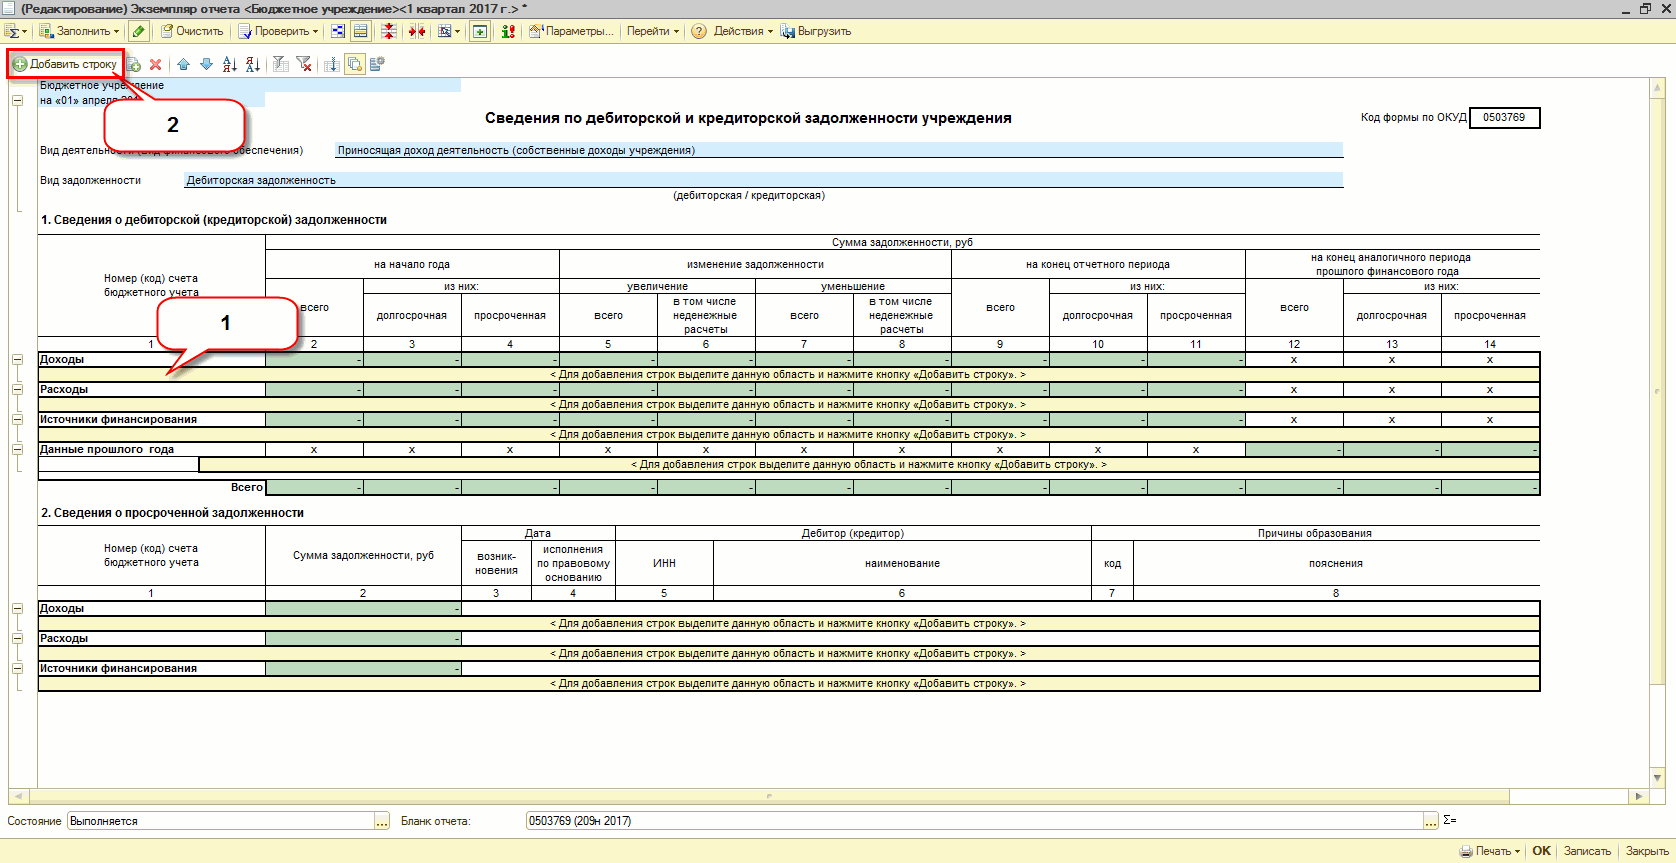This screenshot has width=1676, height=863.
Task: Click the question mark help icon
Action: point(698,31)
